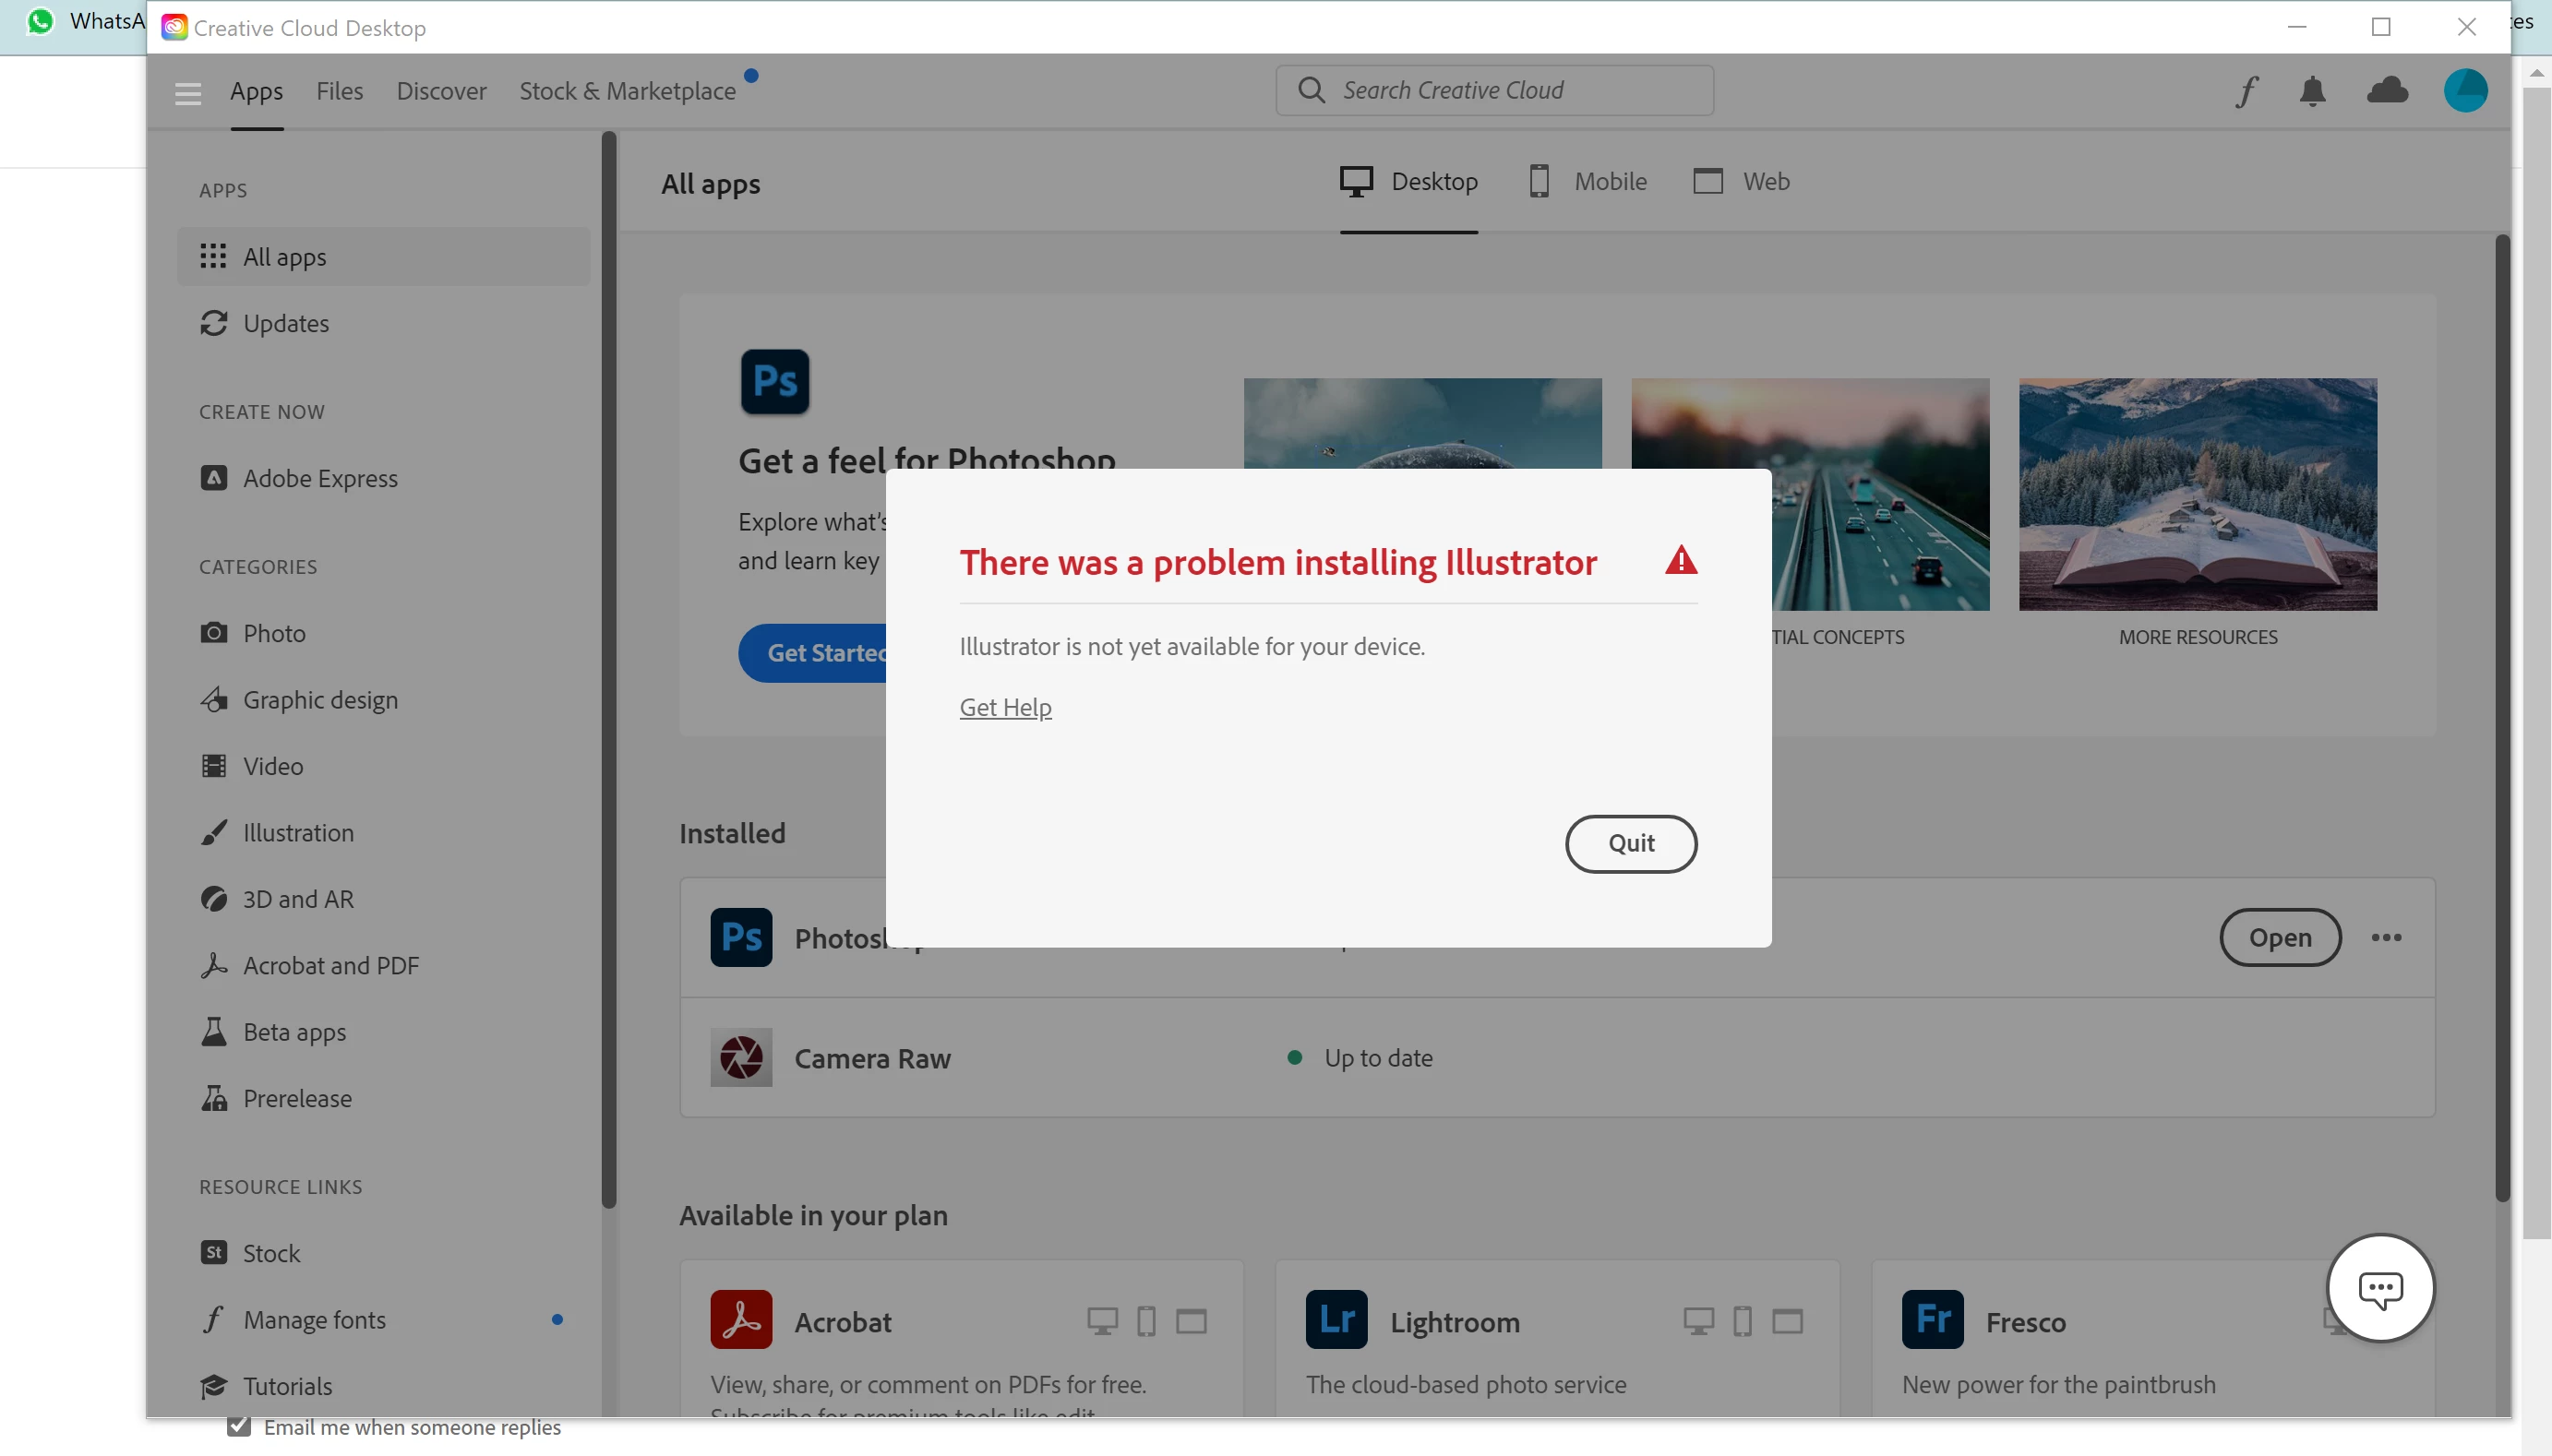Click the Acrobat app icon
This screenshot has height=1456, width=2552.
(x=741, y=1320)
